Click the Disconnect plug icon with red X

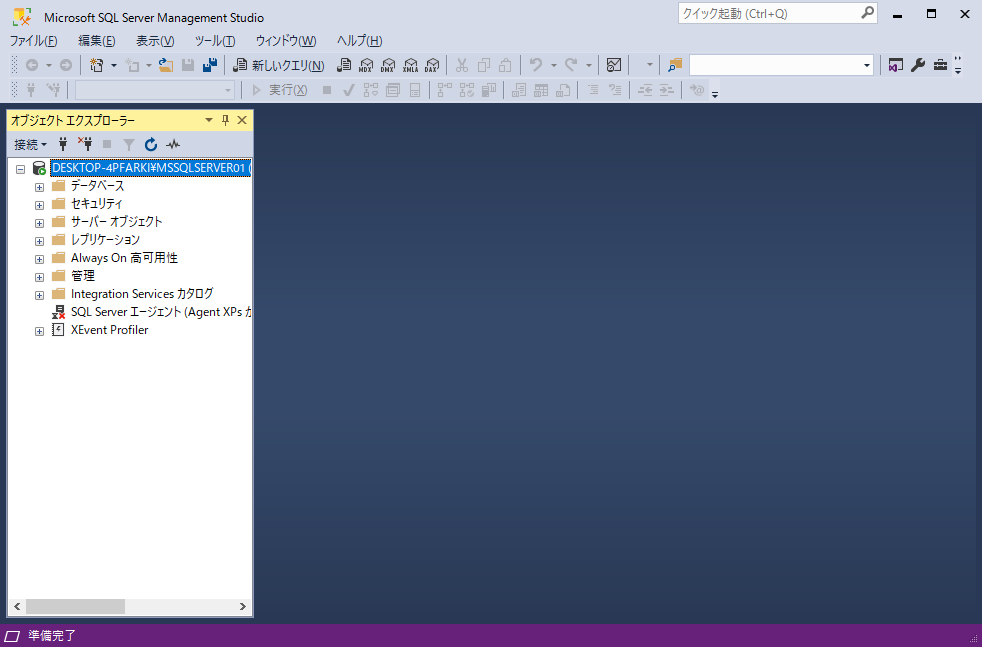[85, 145]
